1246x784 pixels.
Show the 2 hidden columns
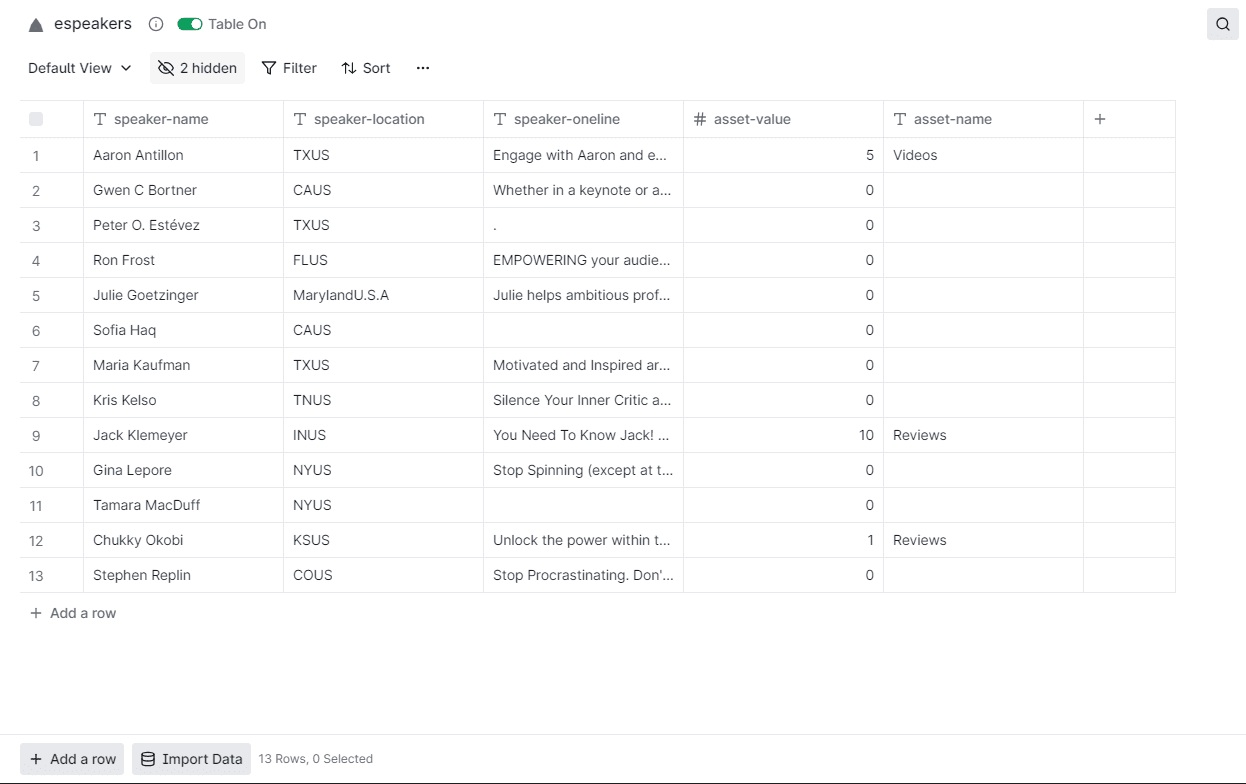(197, 68)
